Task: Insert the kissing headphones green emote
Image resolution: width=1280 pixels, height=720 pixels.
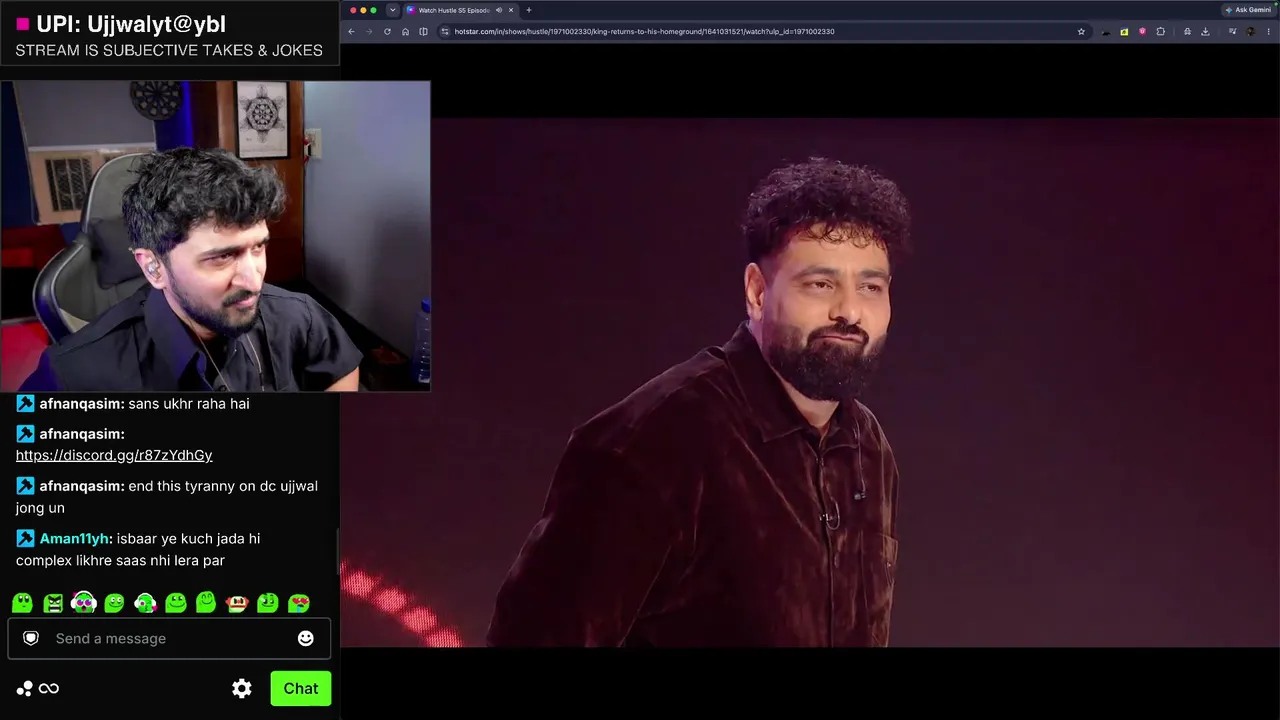Action: pyautogui.click(x=145, y=603)
